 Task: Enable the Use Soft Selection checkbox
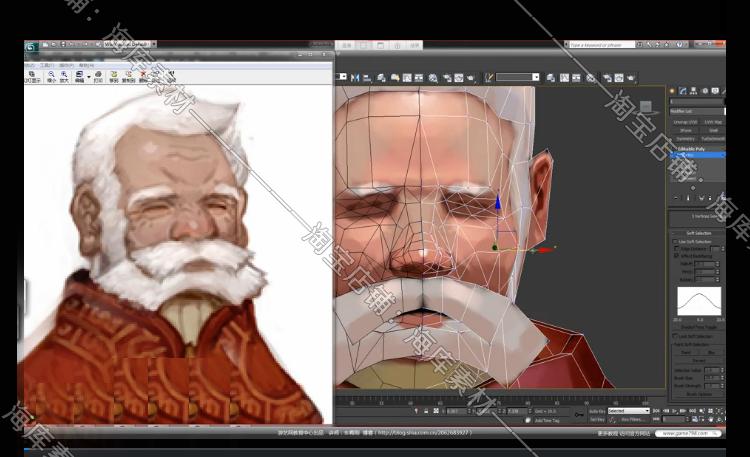point(675,242)
